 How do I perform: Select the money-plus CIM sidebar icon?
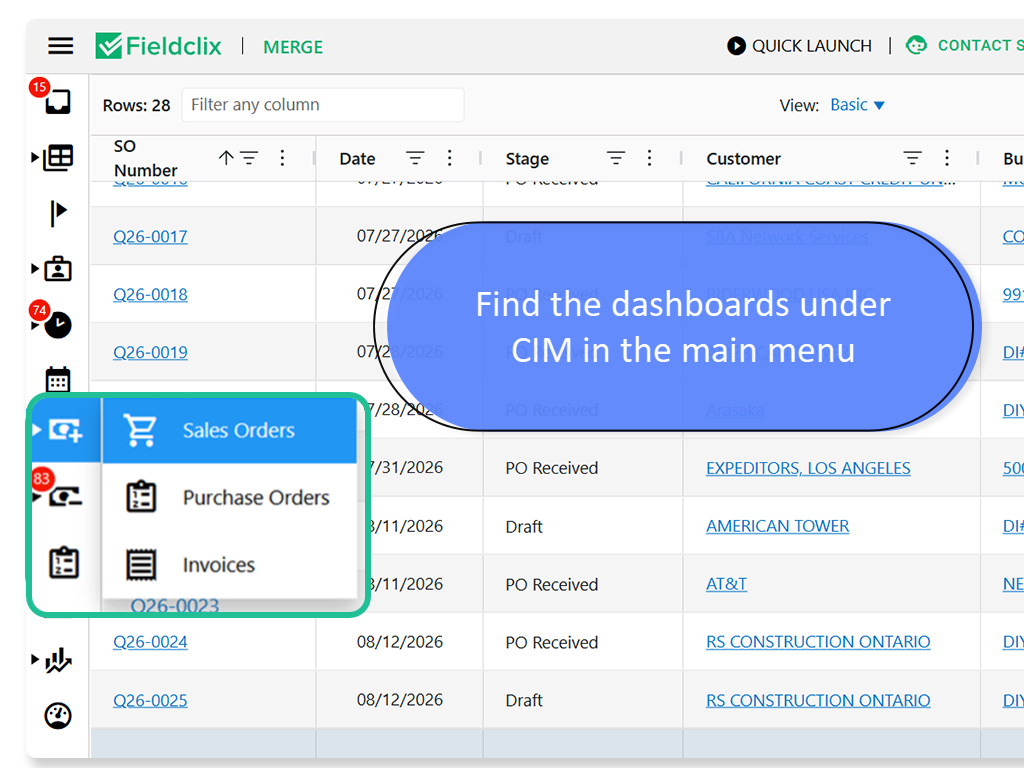pos(65,430)
